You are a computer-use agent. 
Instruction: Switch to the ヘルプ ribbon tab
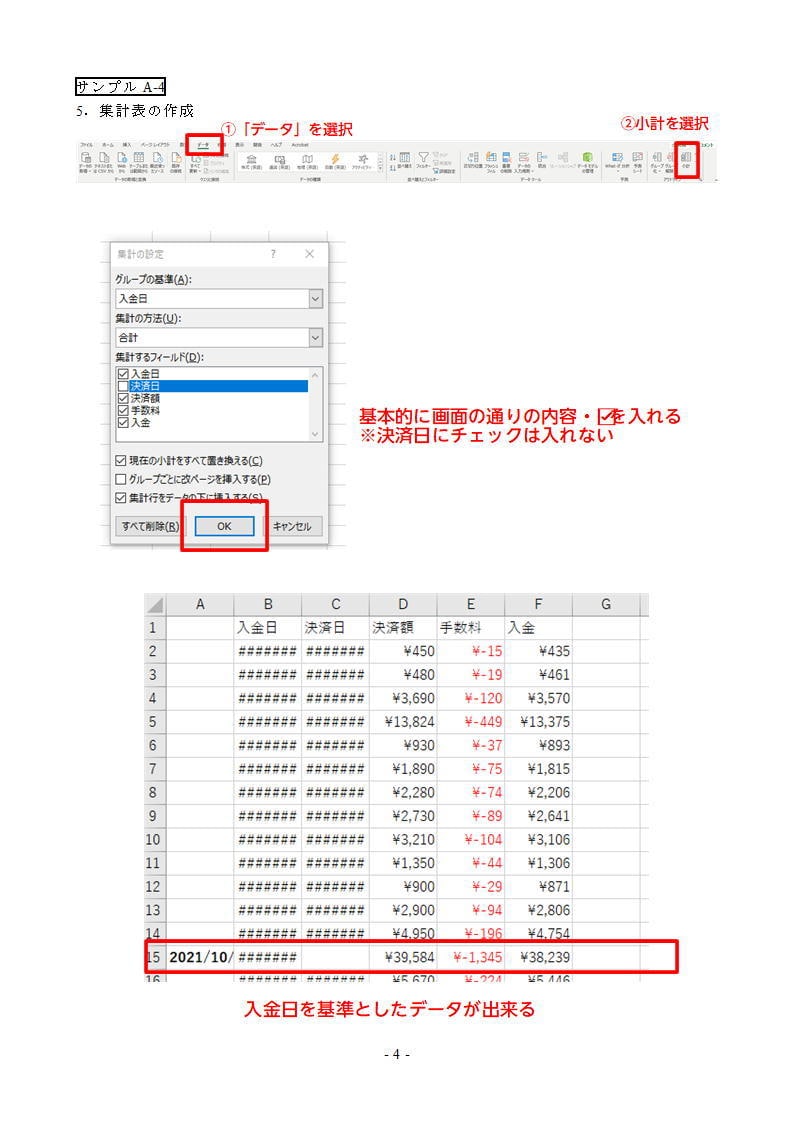point(276,145)
